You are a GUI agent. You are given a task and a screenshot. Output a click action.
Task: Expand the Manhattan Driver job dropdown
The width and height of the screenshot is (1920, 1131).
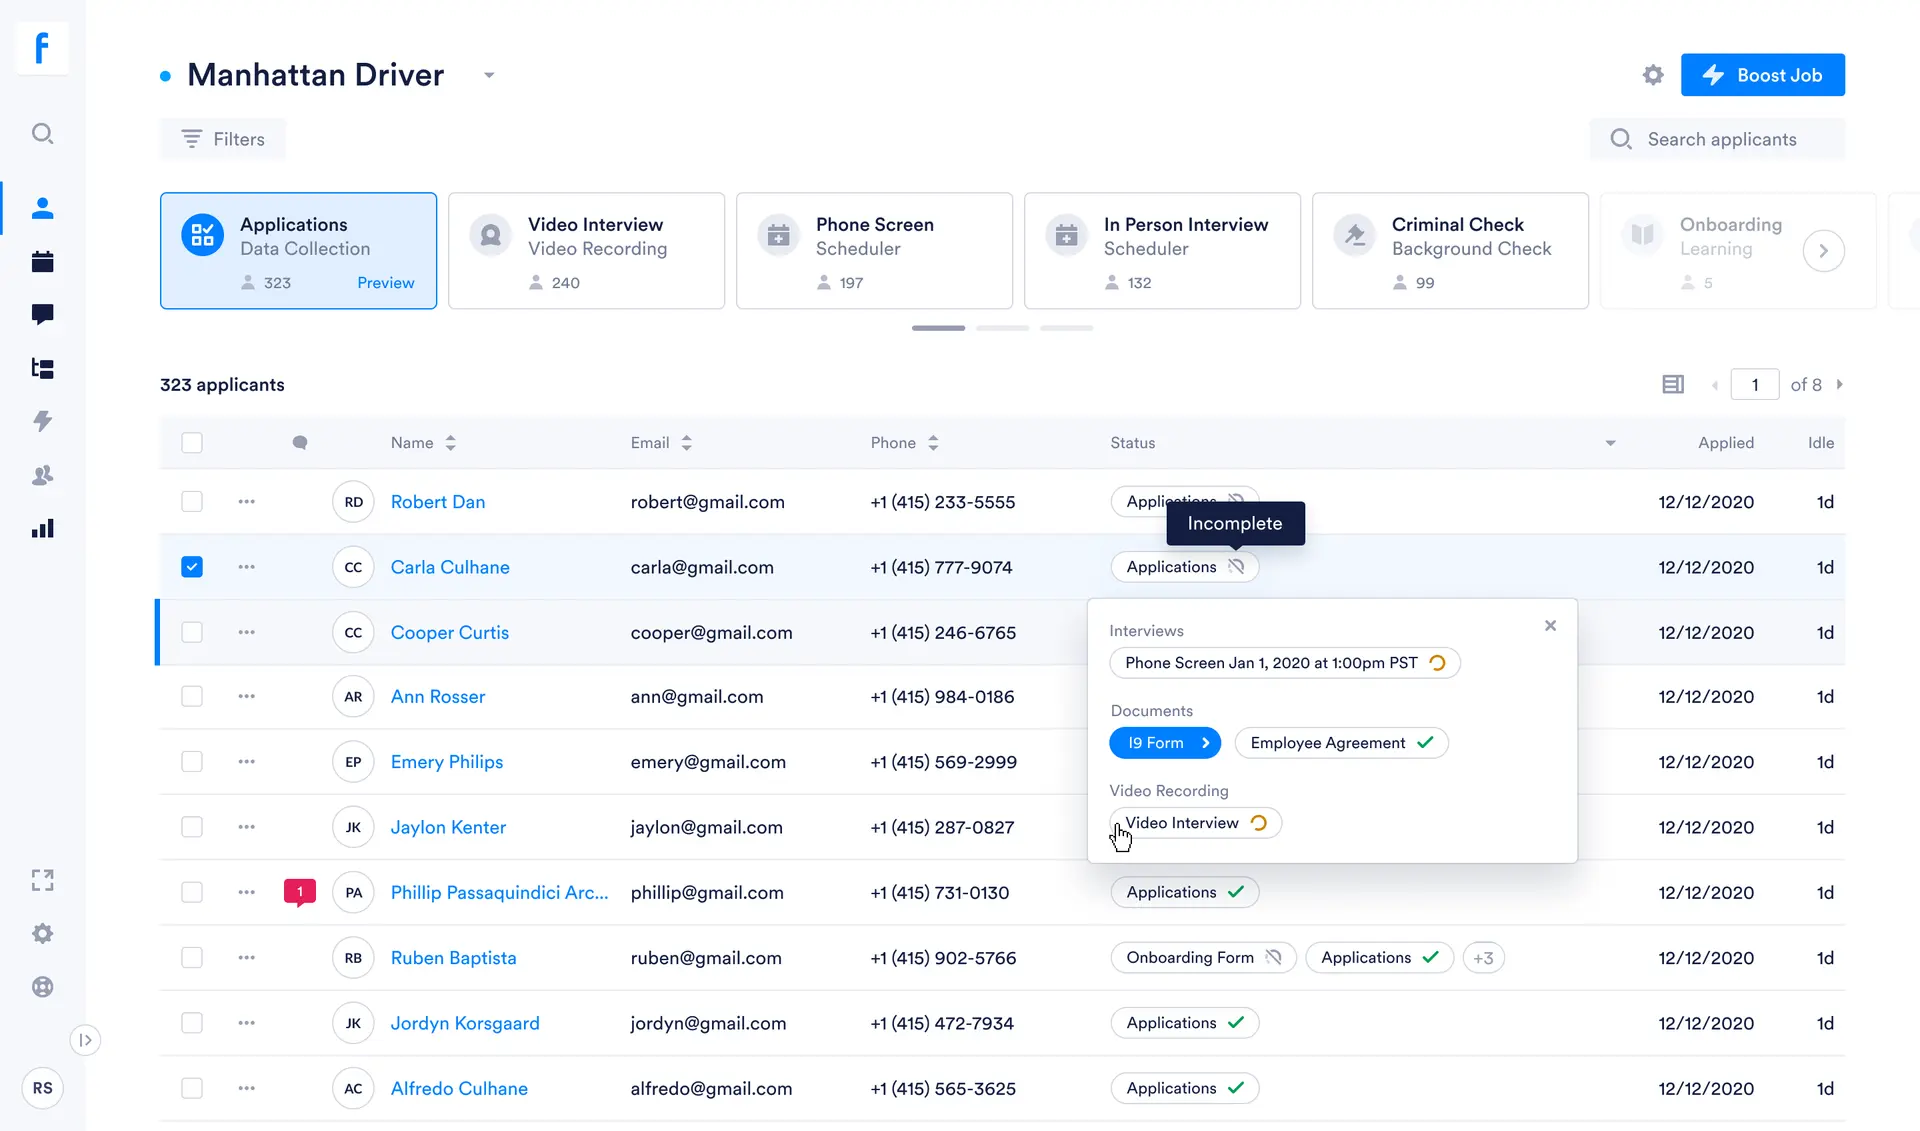(489, 75)
